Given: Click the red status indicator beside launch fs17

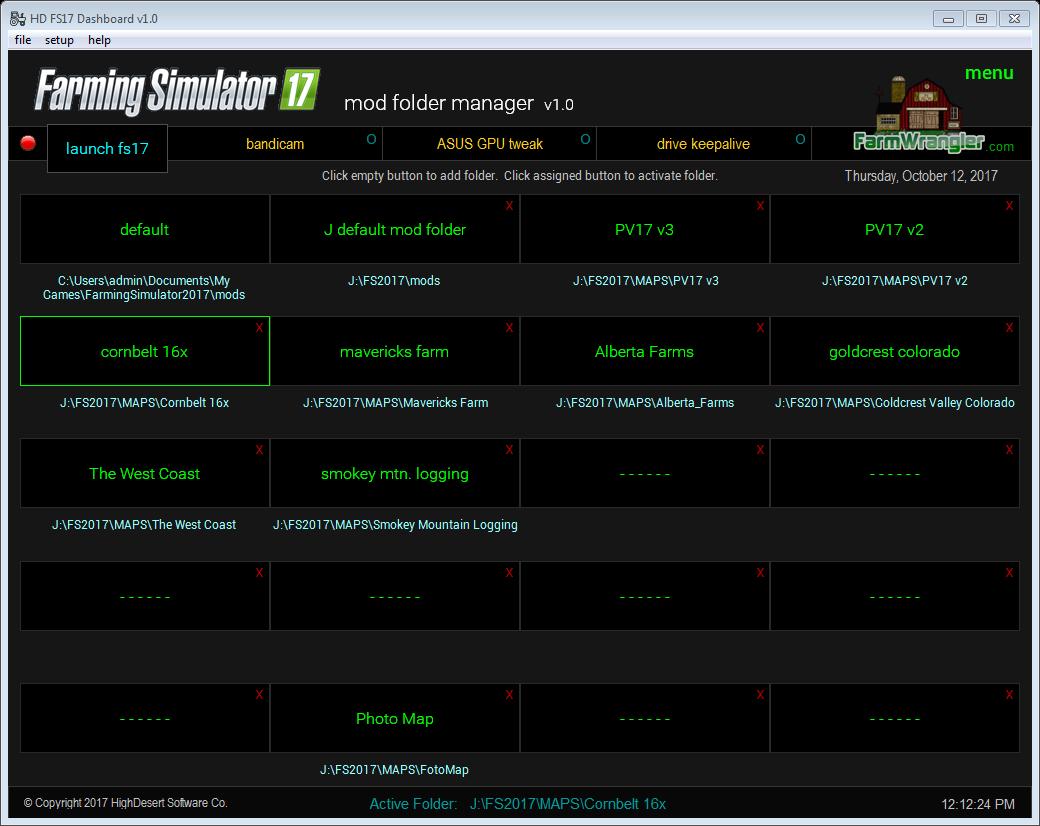Looking at the screenshot, I should (x=28, y=143).
